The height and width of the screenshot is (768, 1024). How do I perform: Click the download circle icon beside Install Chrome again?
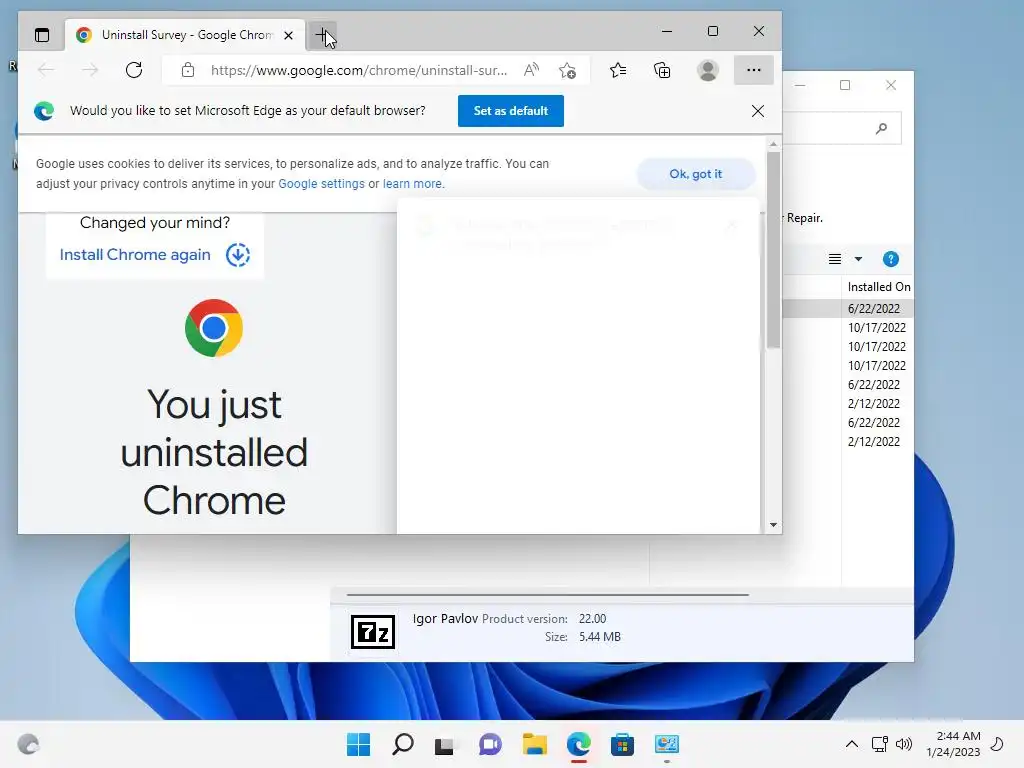click(238, 255)
